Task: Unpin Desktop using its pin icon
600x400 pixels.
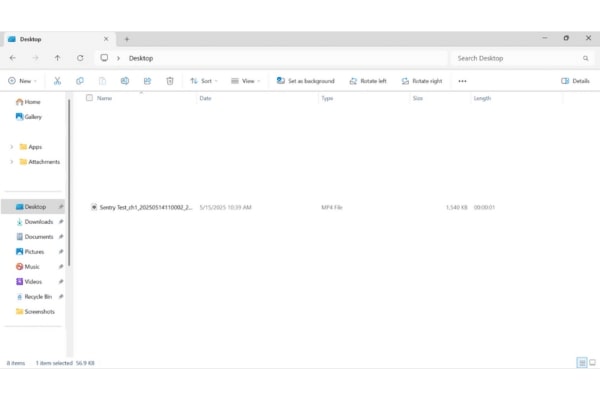Action: 61,207
